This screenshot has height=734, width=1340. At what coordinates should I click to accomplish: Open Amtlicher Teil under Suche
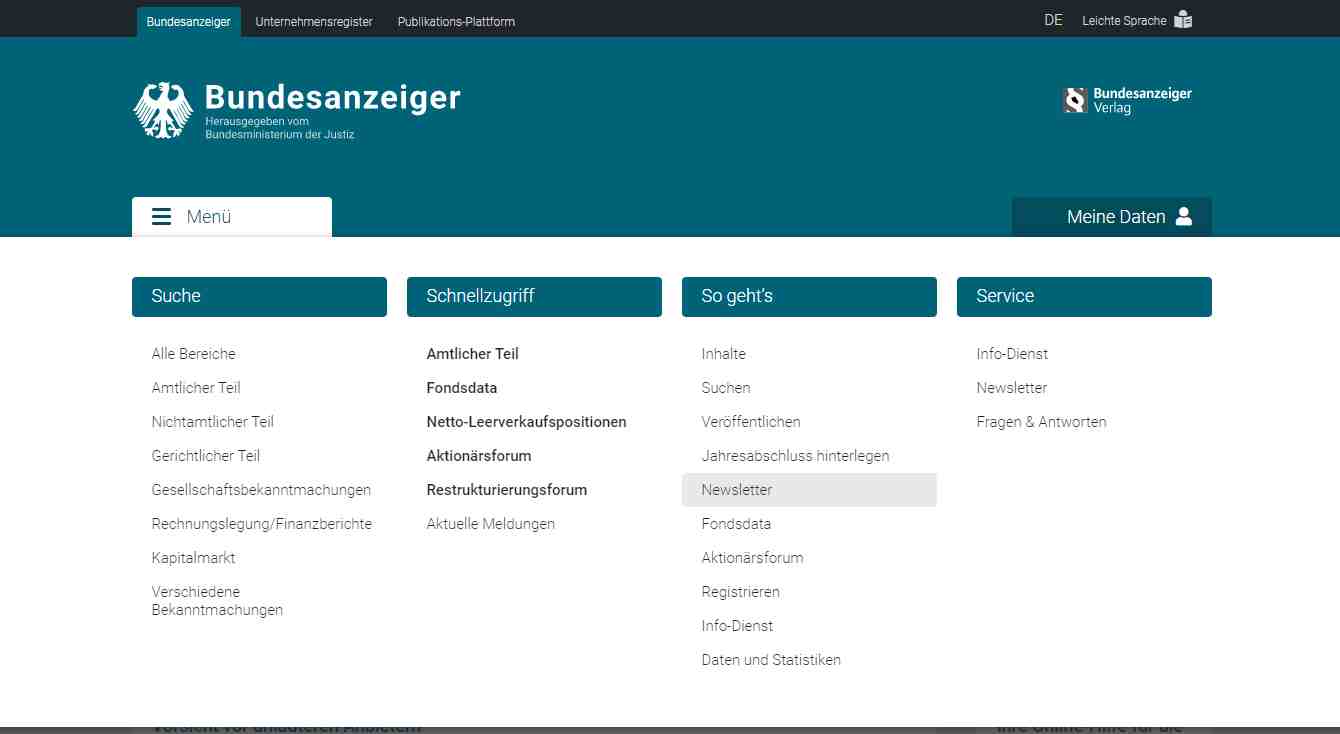[196, 388]
